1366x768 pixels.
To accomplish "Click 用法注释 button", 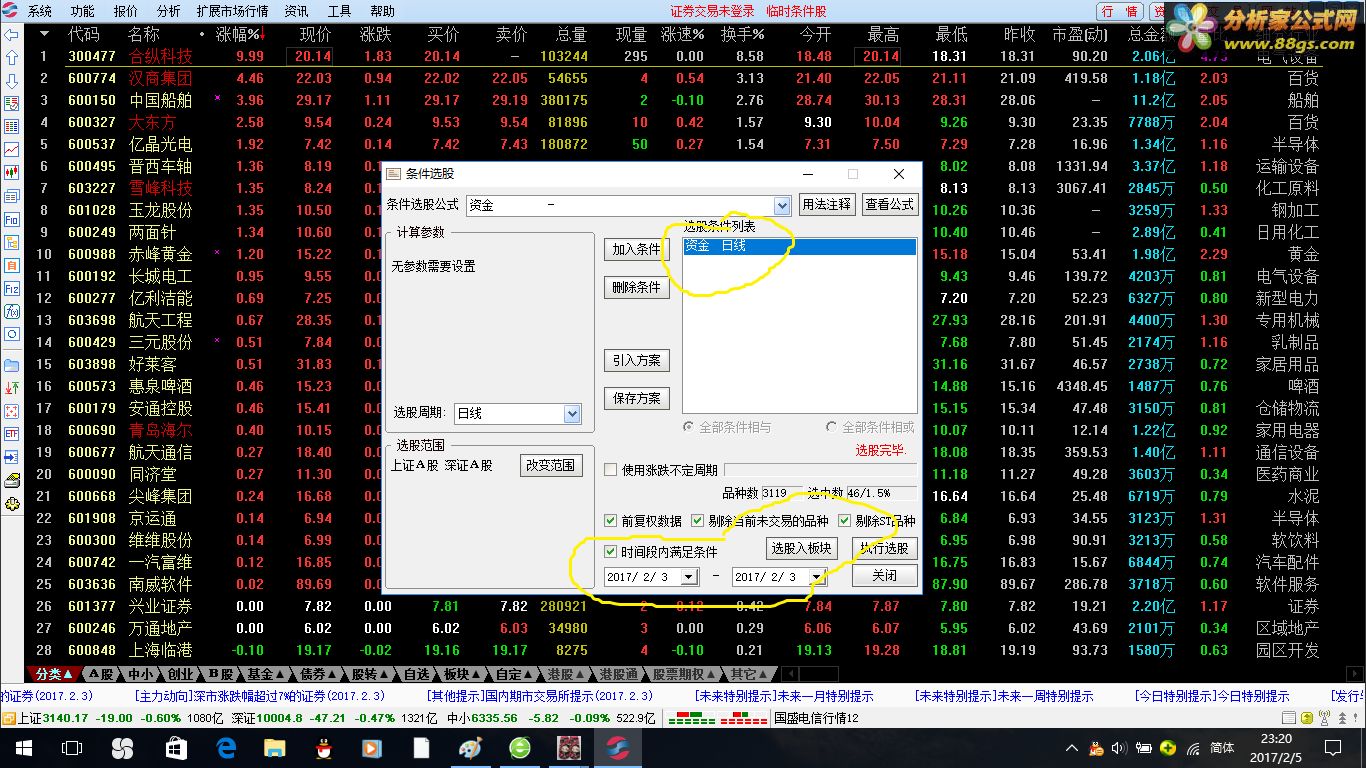I will pyautogui.click(x=826, y=204).
